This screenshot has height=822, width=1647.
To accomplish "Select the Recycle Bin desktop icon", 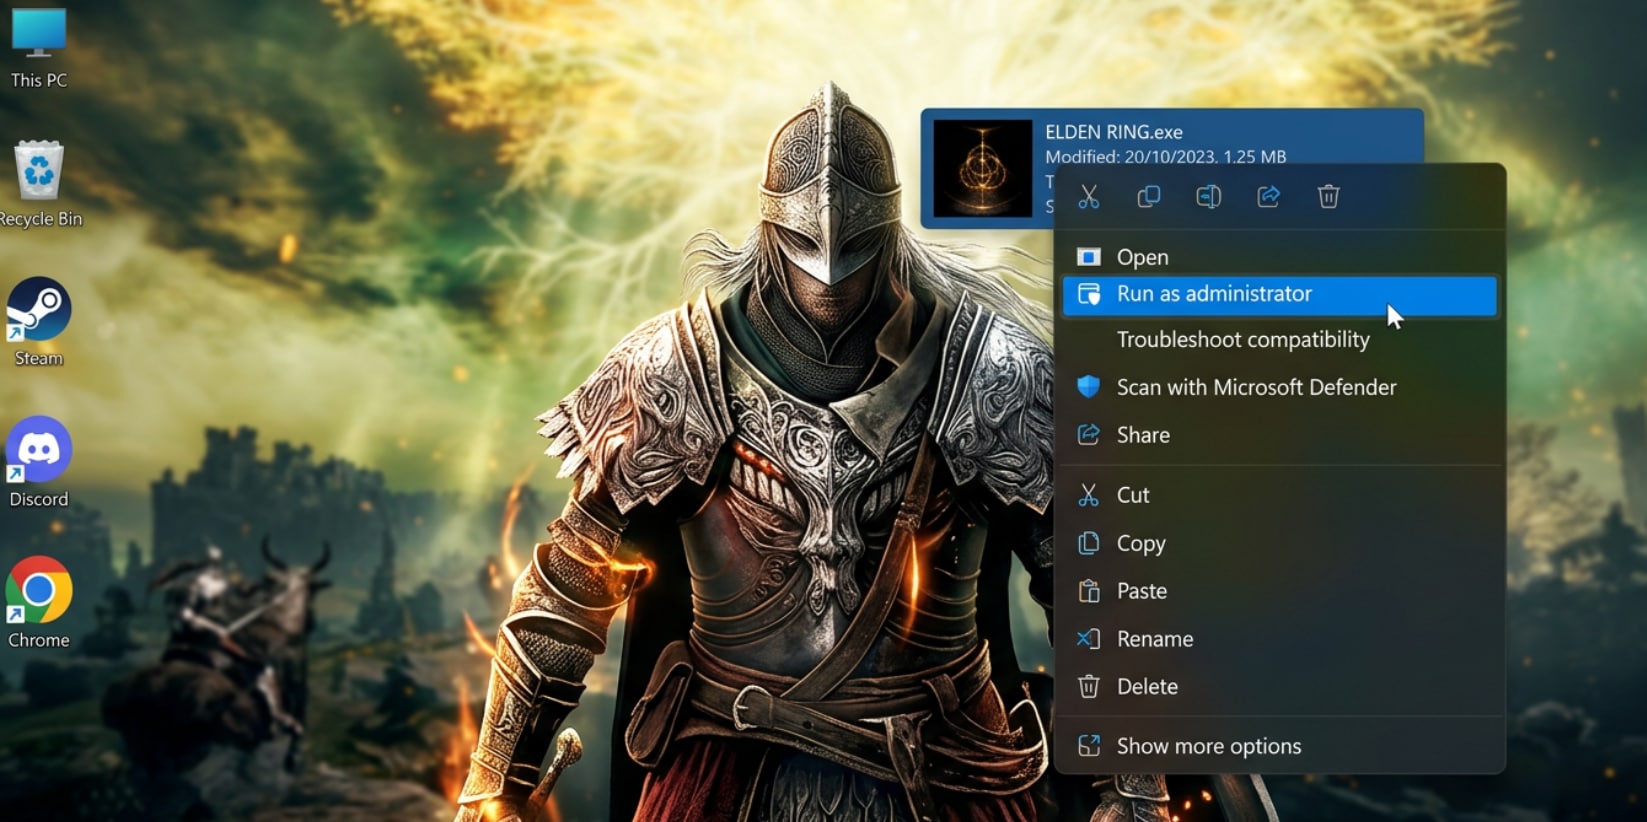I will click(39, 184).
